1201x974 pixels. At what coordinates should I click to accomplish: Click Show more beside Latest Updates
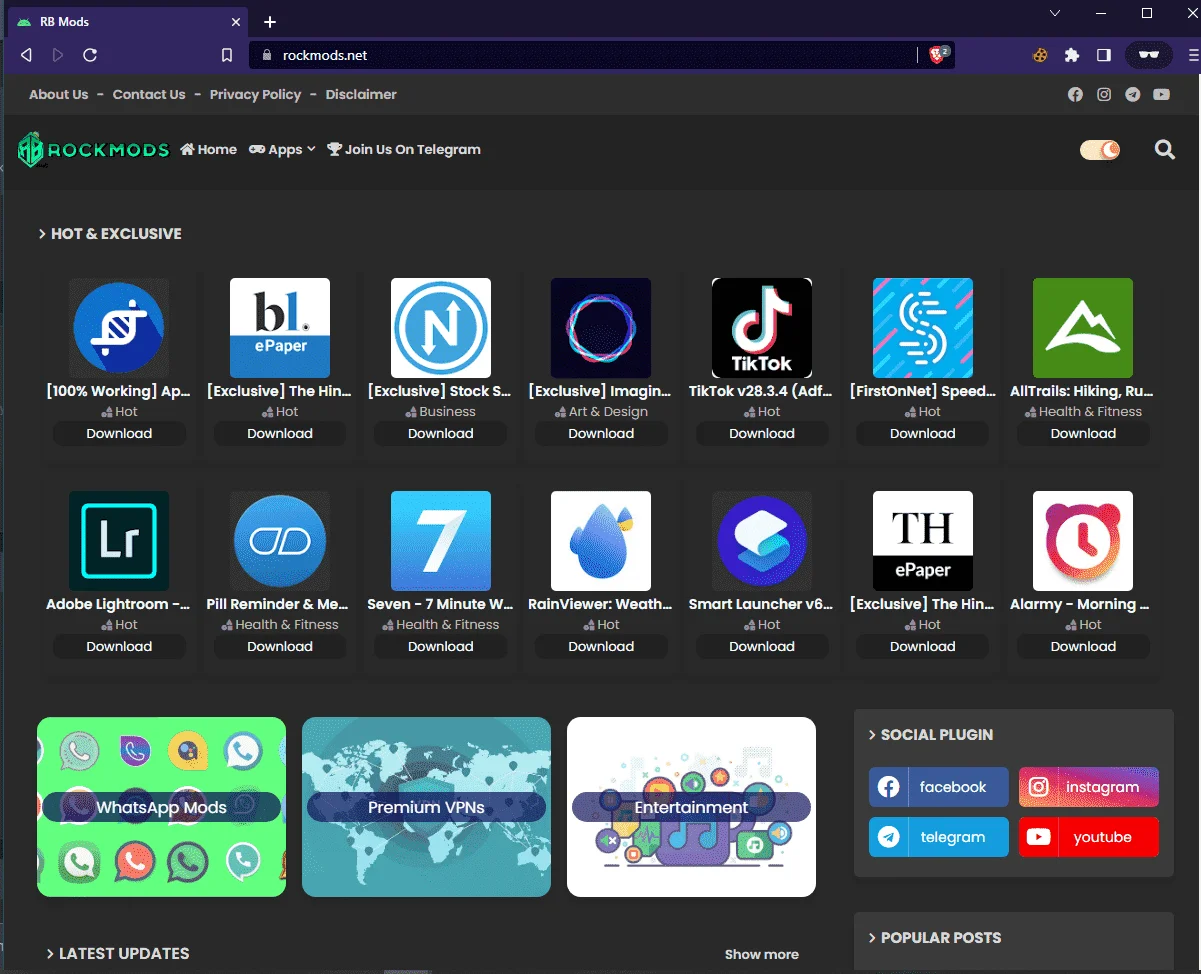(x=762, y=954)
